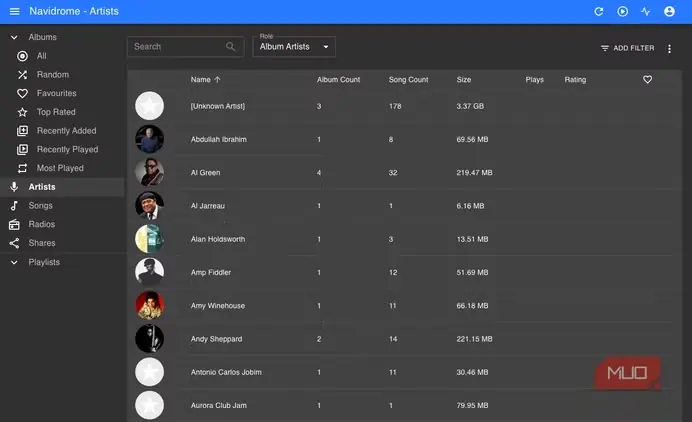Open the player icon in the top bar
Viewport: 692px width, 422px height.
tap(622, 11)
